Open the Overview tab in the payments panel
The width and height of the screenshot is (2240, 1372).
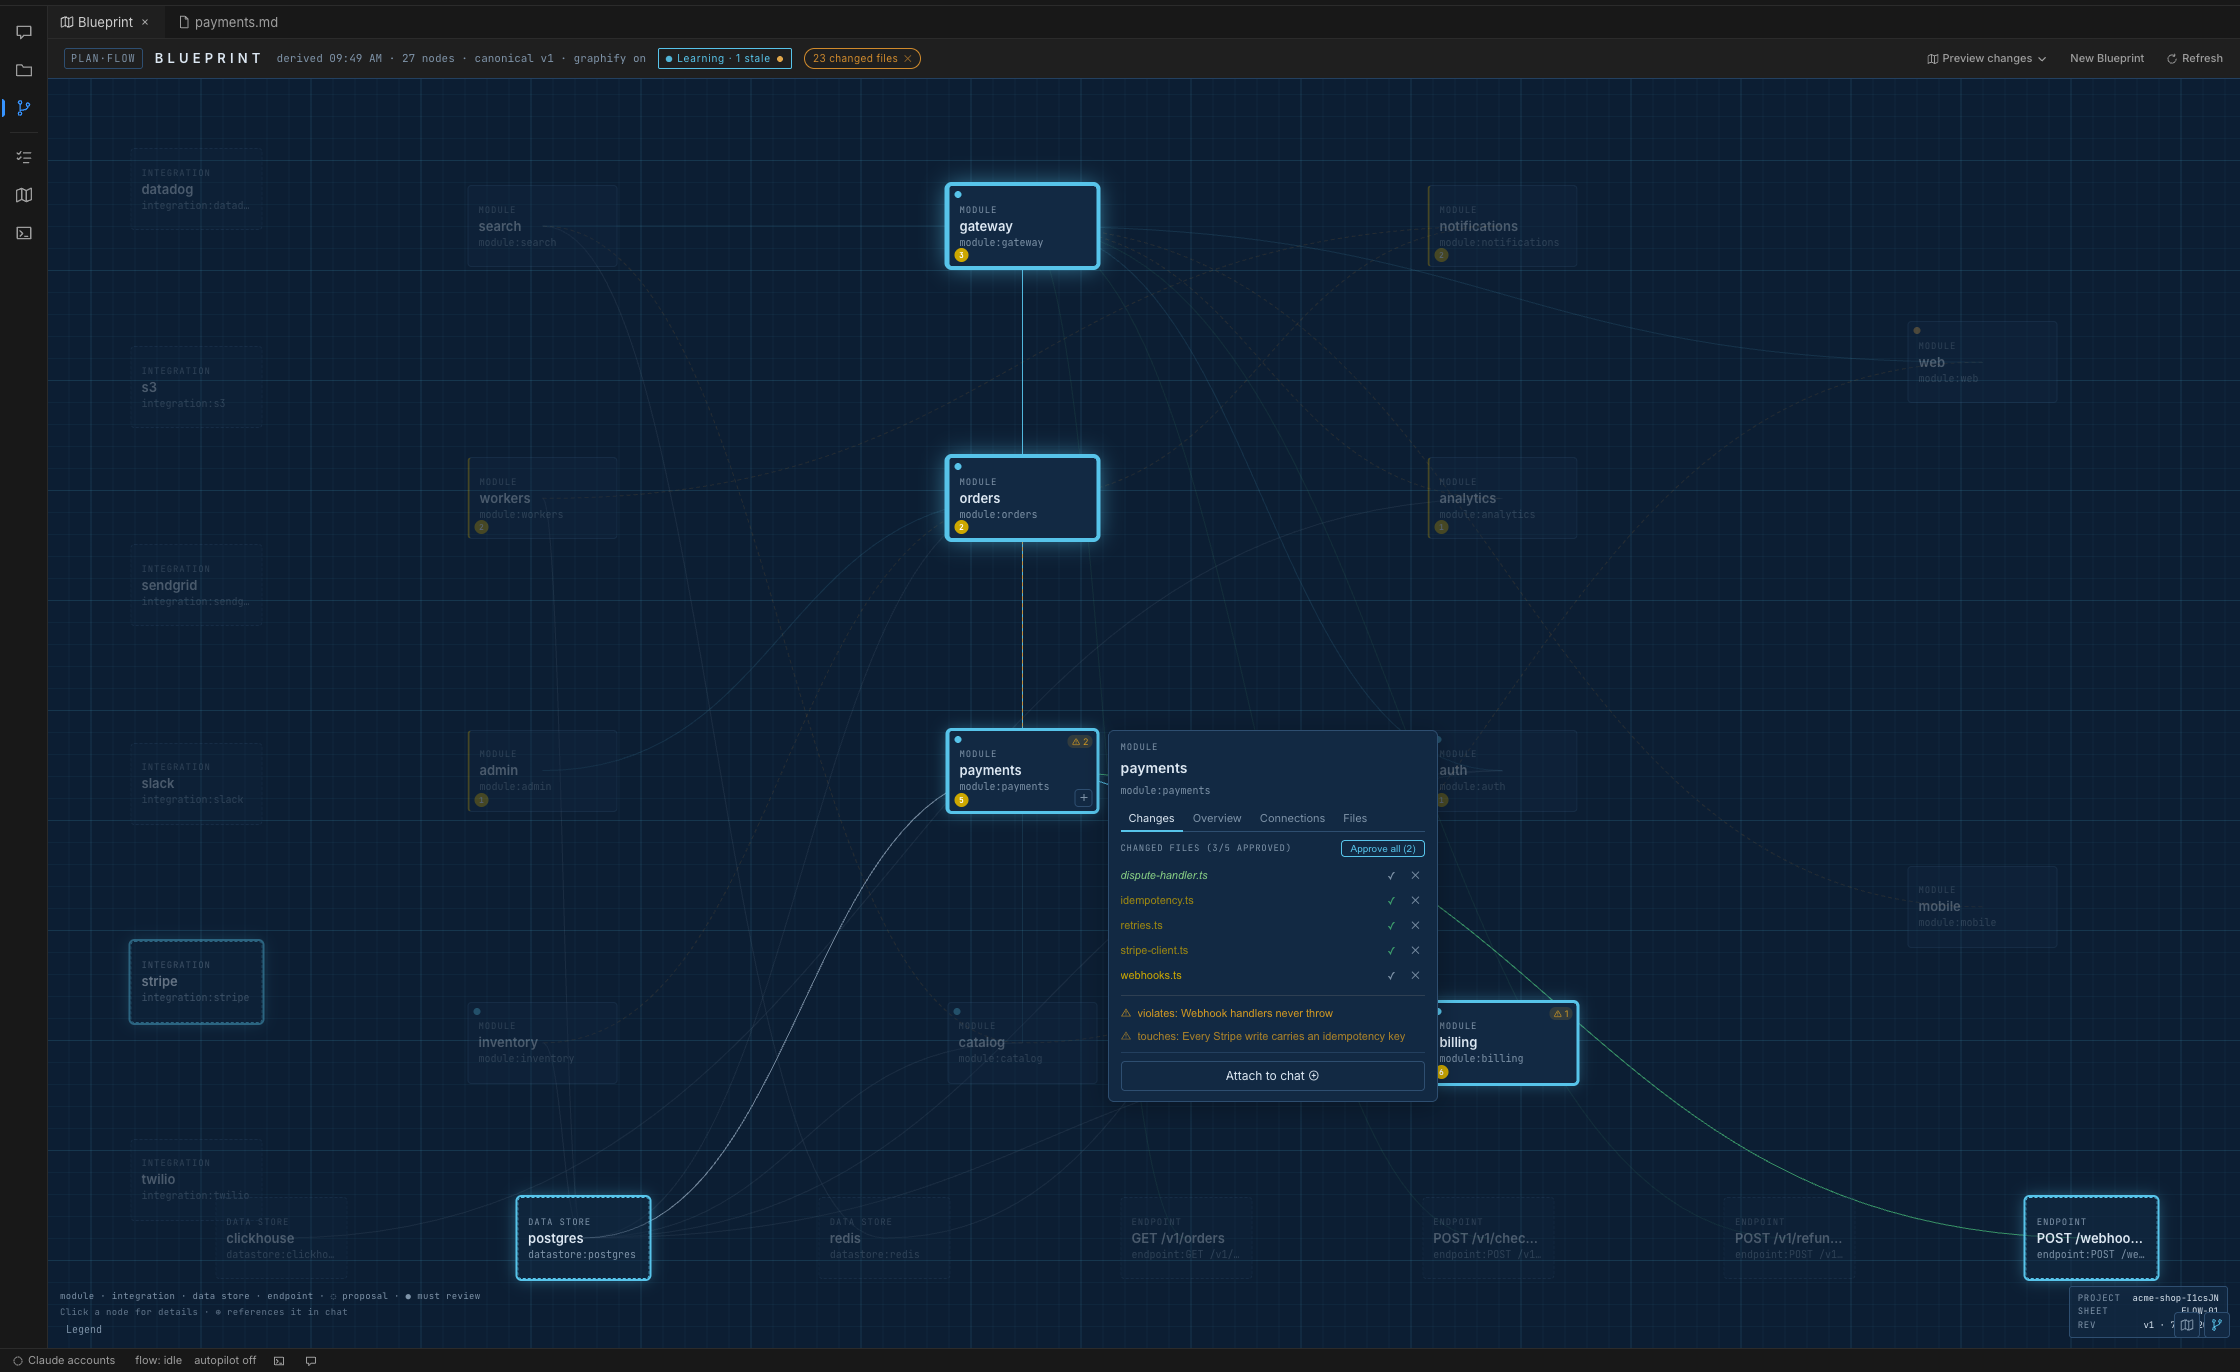[x=1217, y=819]
